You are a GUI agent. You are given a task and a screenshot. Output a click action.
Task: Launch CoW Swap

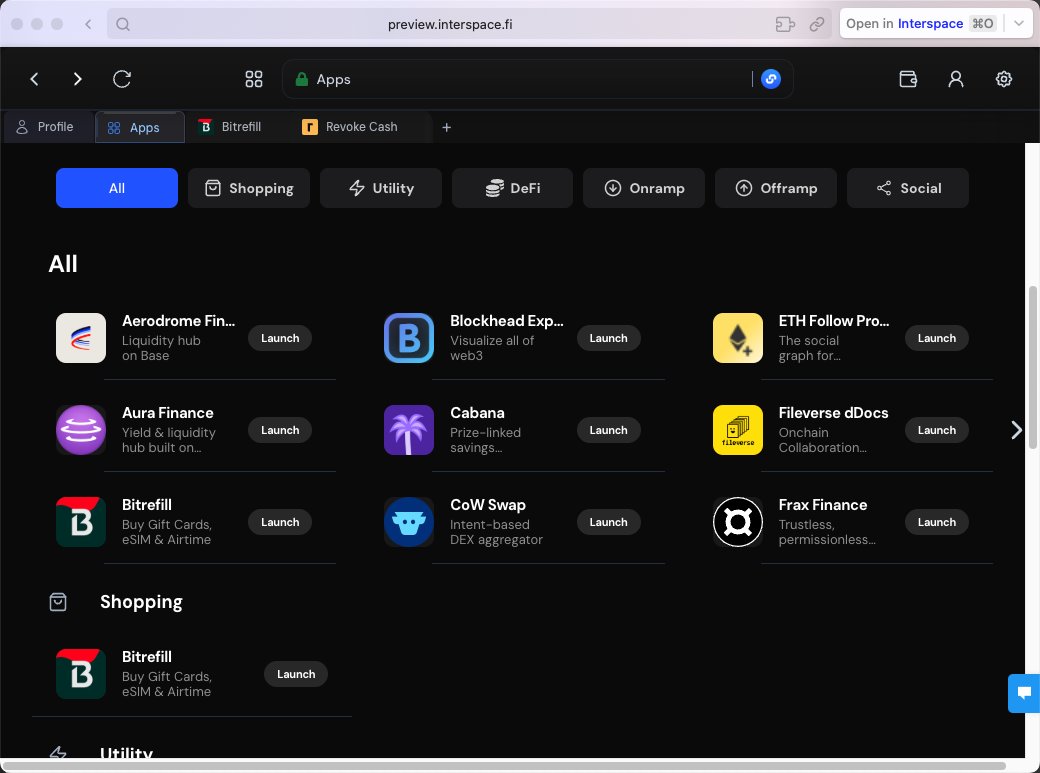coord(608,522)
